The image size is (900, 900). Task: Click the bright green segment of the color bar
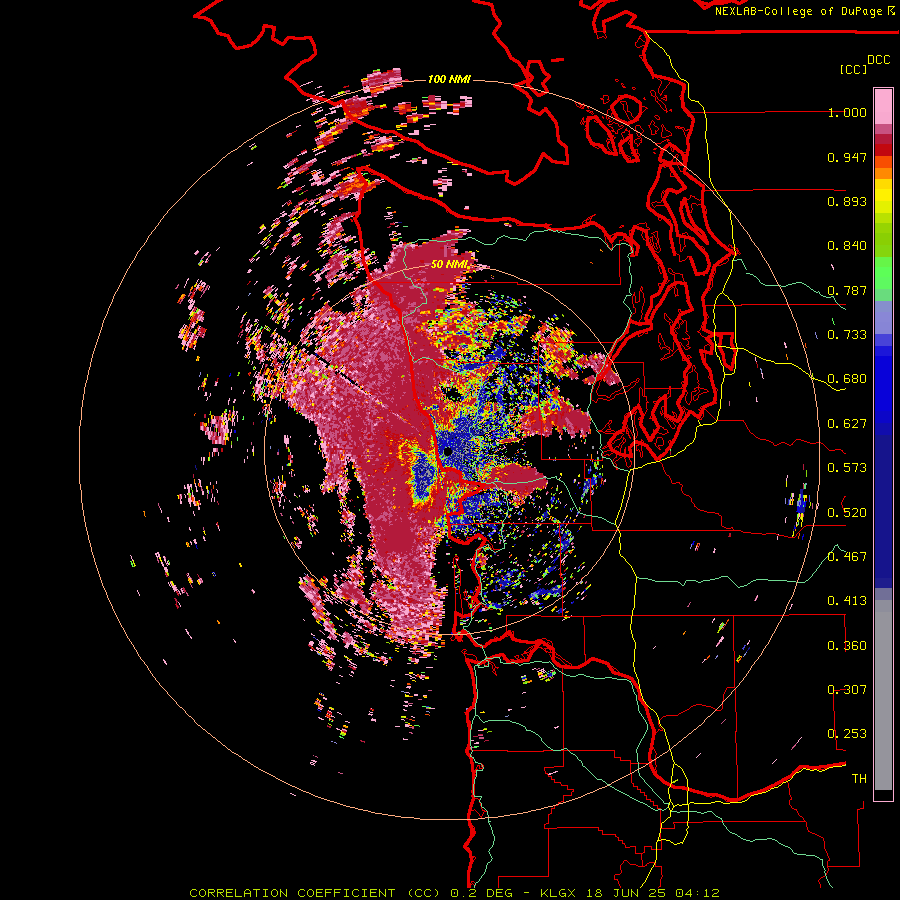pos(883,273)
